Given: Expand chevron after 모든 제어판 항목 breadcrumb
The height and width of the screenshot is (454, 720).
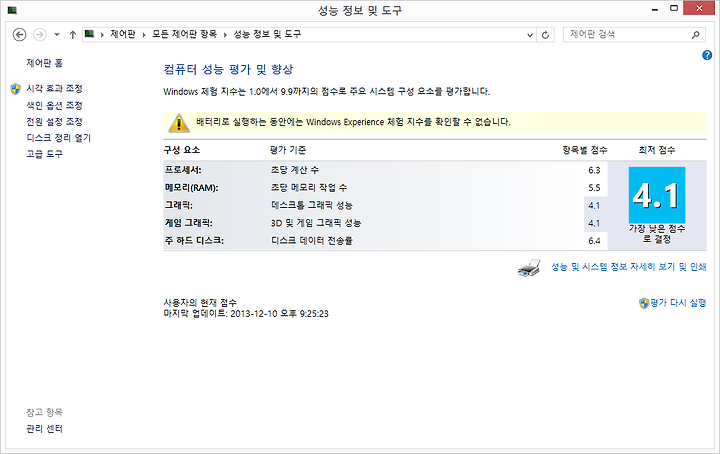Looking at the screenshot, I should click(x=225, y=34).
